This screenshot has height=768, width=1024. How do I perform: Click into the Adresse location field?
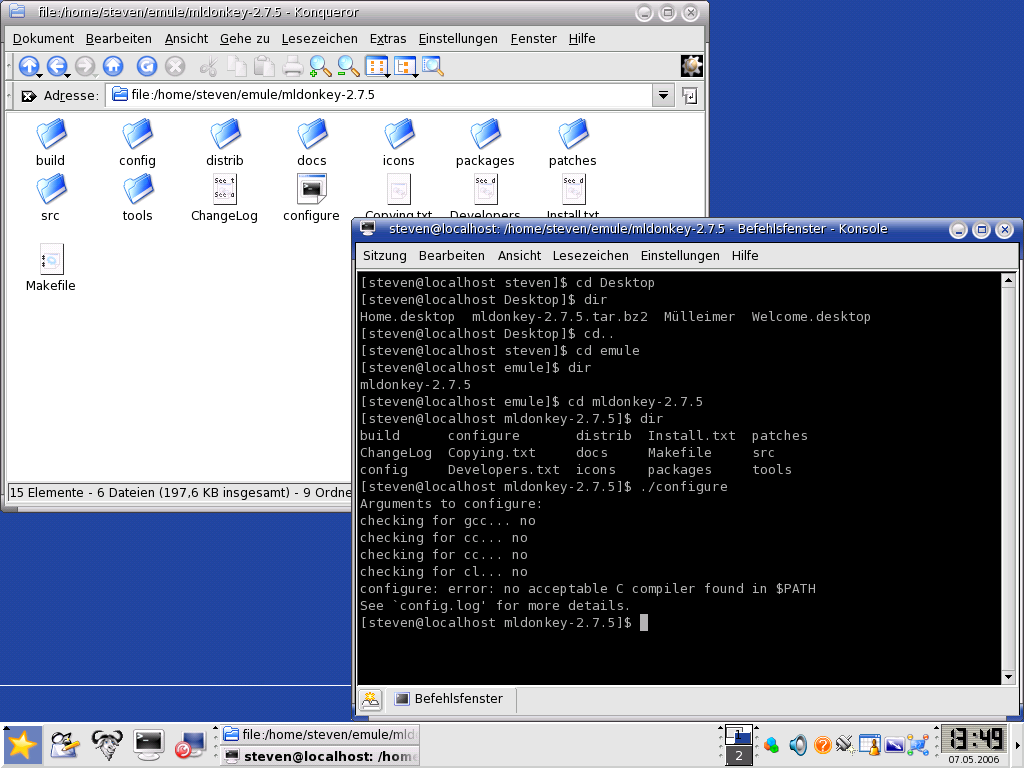[x=381, y=95]
